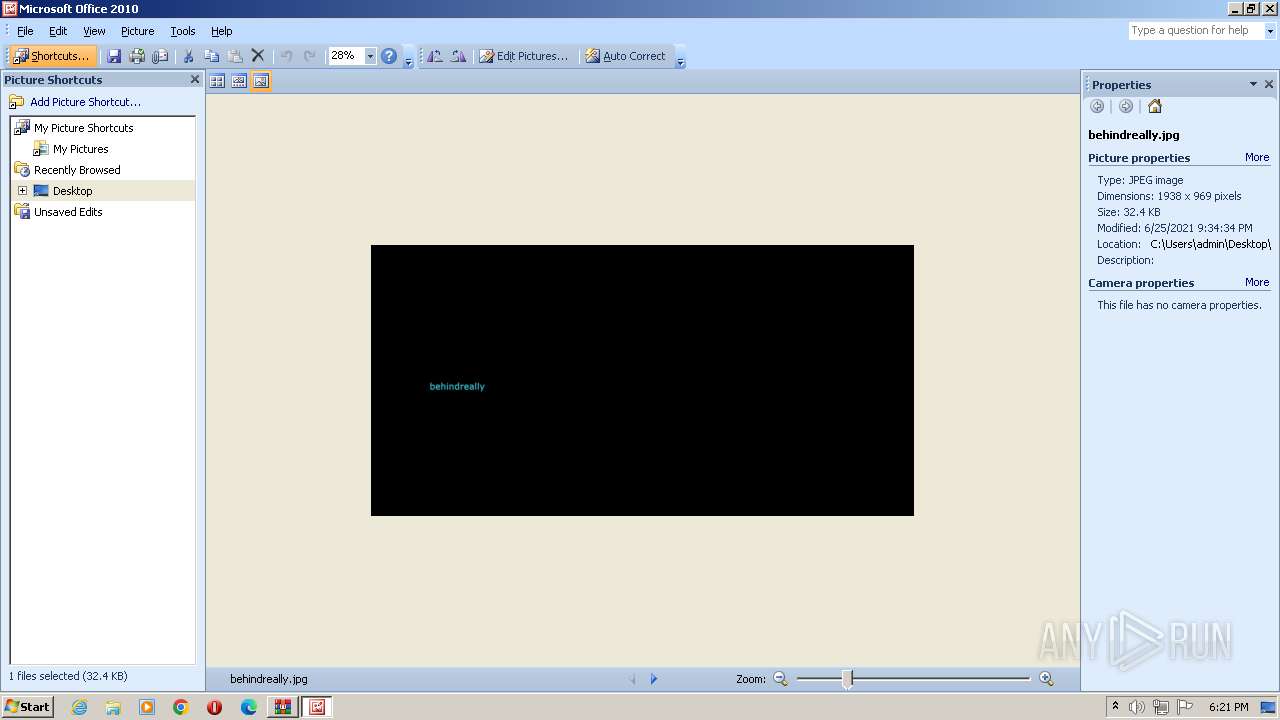Click Auto Correct button

point(626,56)
